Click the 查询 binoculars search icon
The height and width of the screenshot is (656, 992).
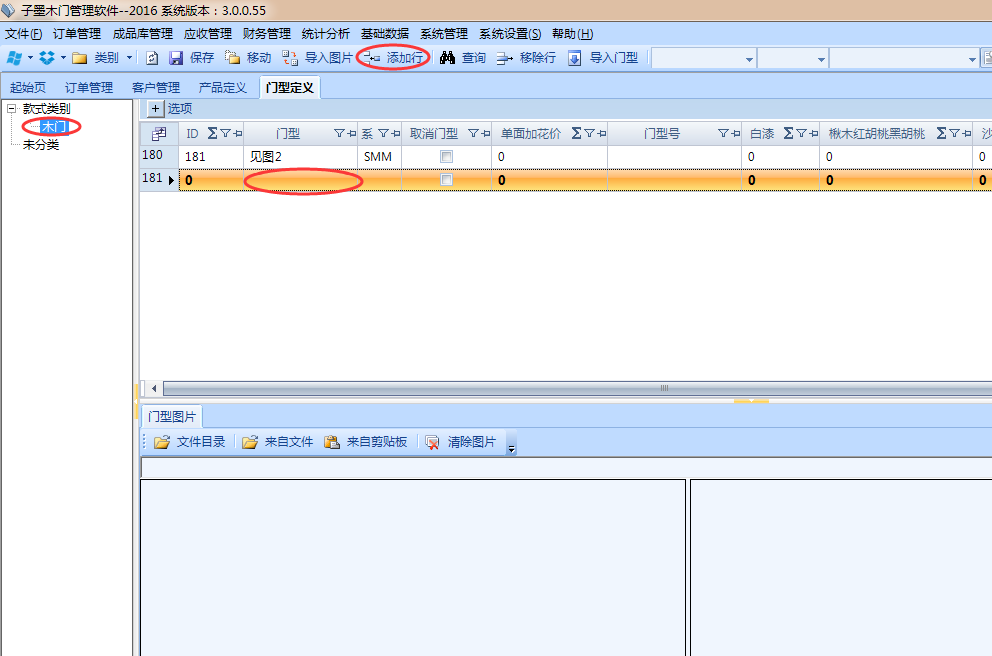[448, 58]
